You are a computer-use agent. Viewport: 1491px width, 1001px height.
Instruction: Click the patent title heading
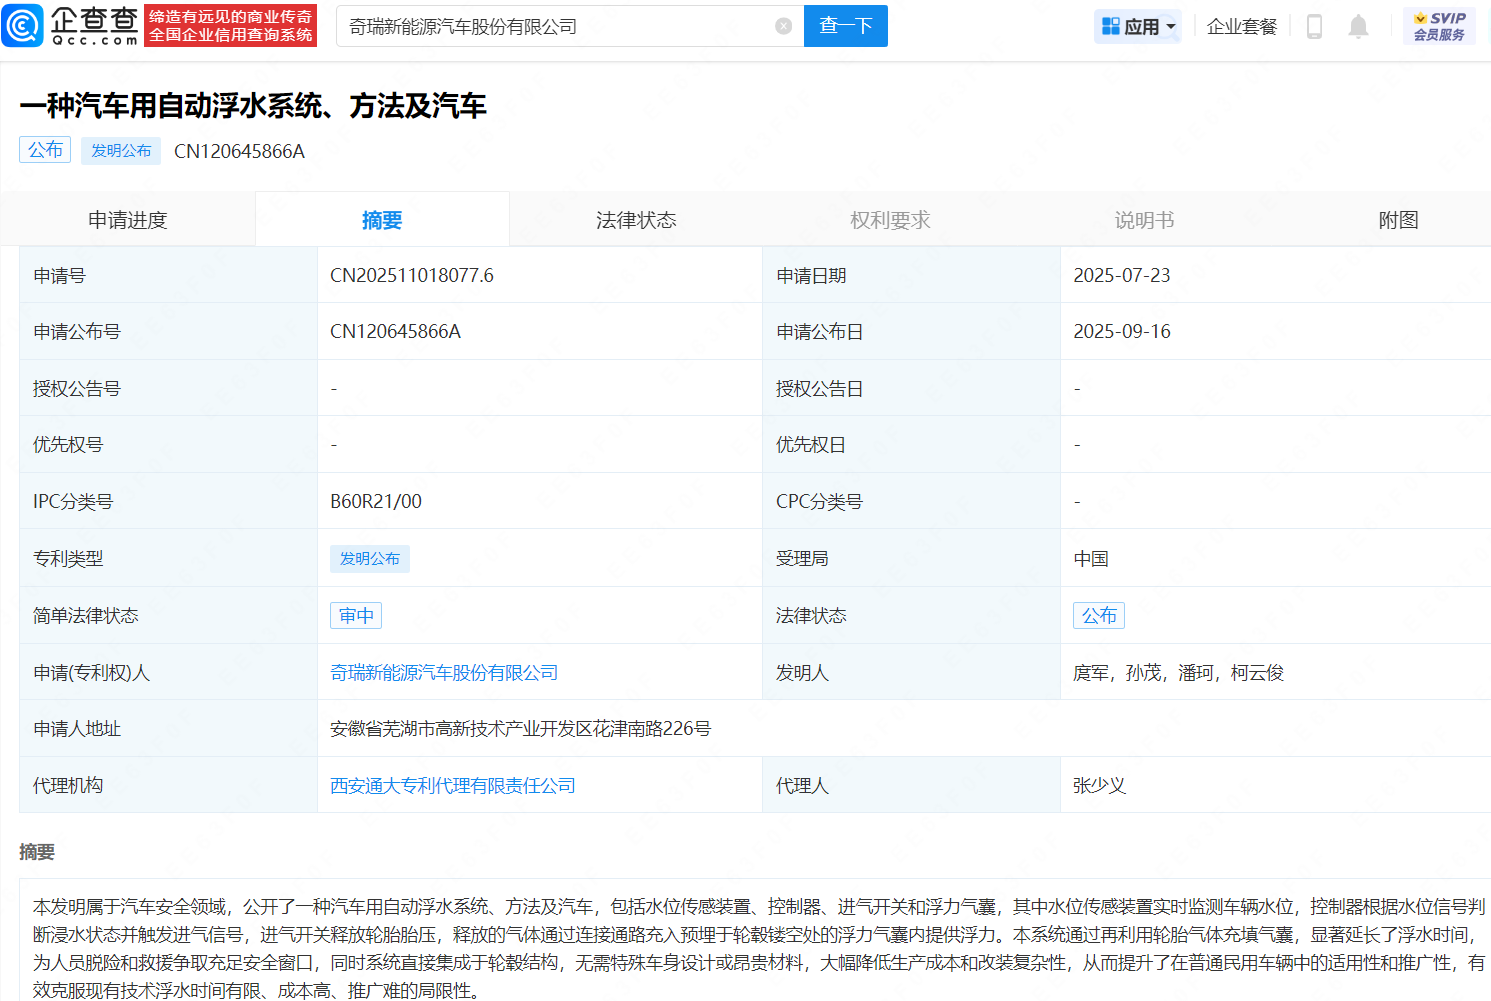point(253,106)
